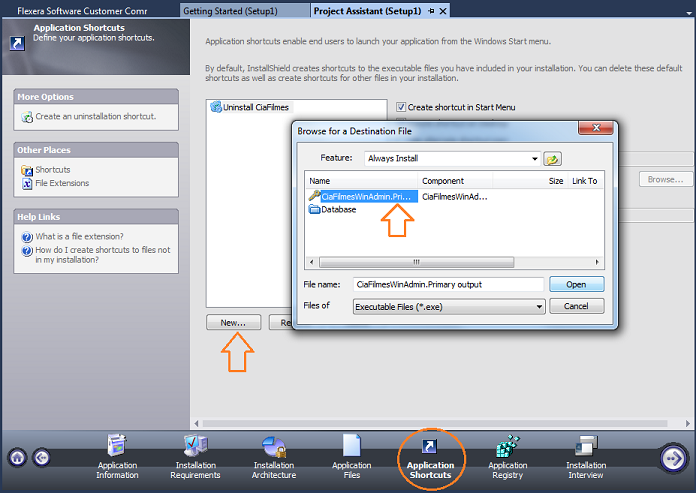Click the CiaFilmesWinAd... component cell
Image resolution: width=696 pixels, height=493 pixels.
click(455, 197)
